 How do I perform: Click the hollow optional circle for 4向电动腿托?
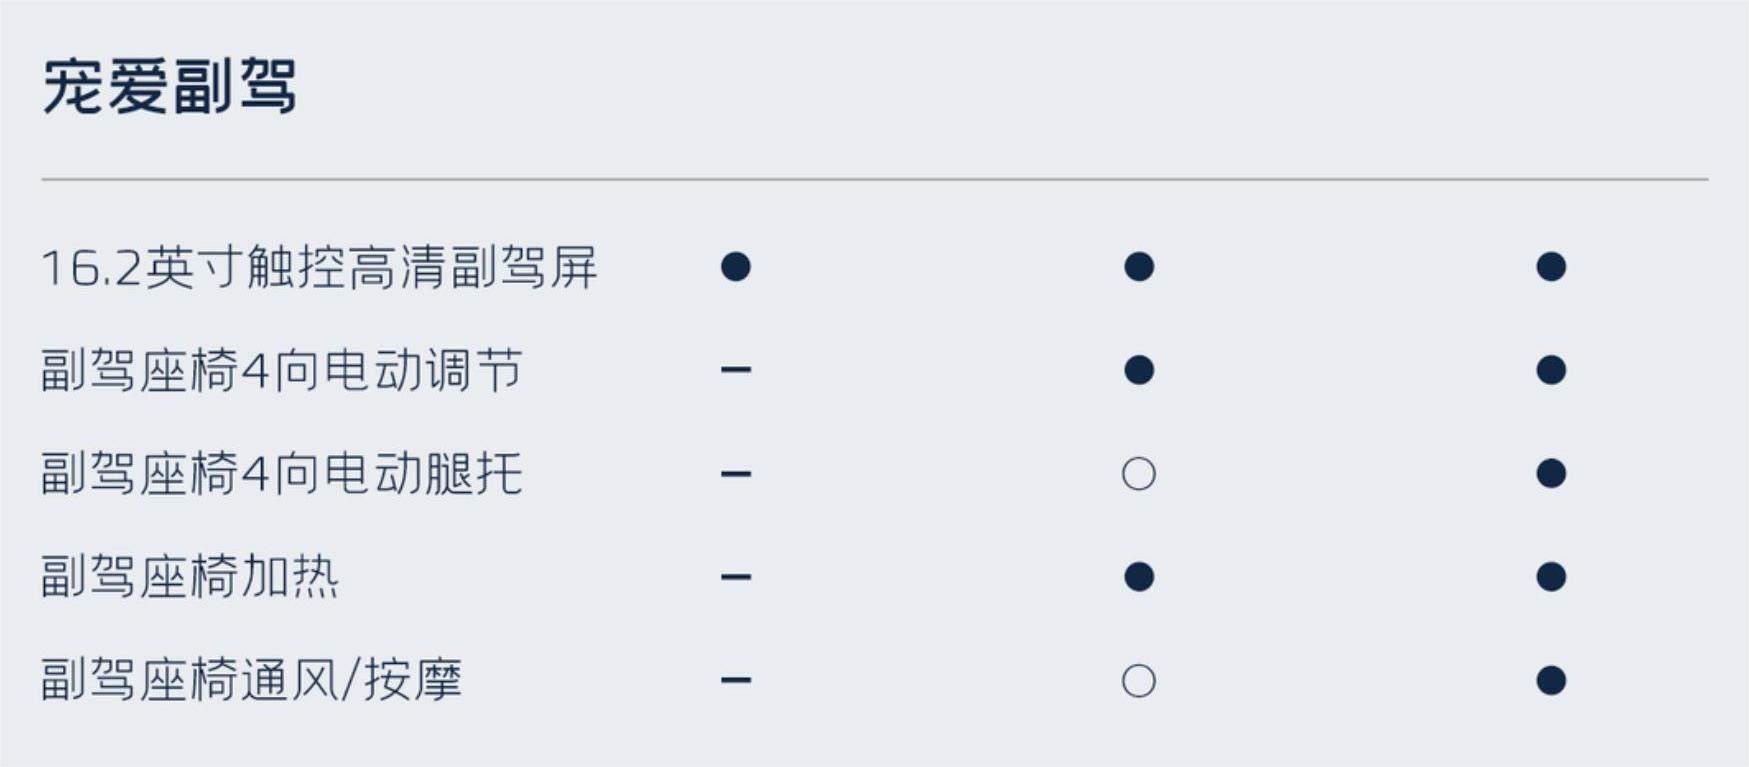tap(1139, 474)
